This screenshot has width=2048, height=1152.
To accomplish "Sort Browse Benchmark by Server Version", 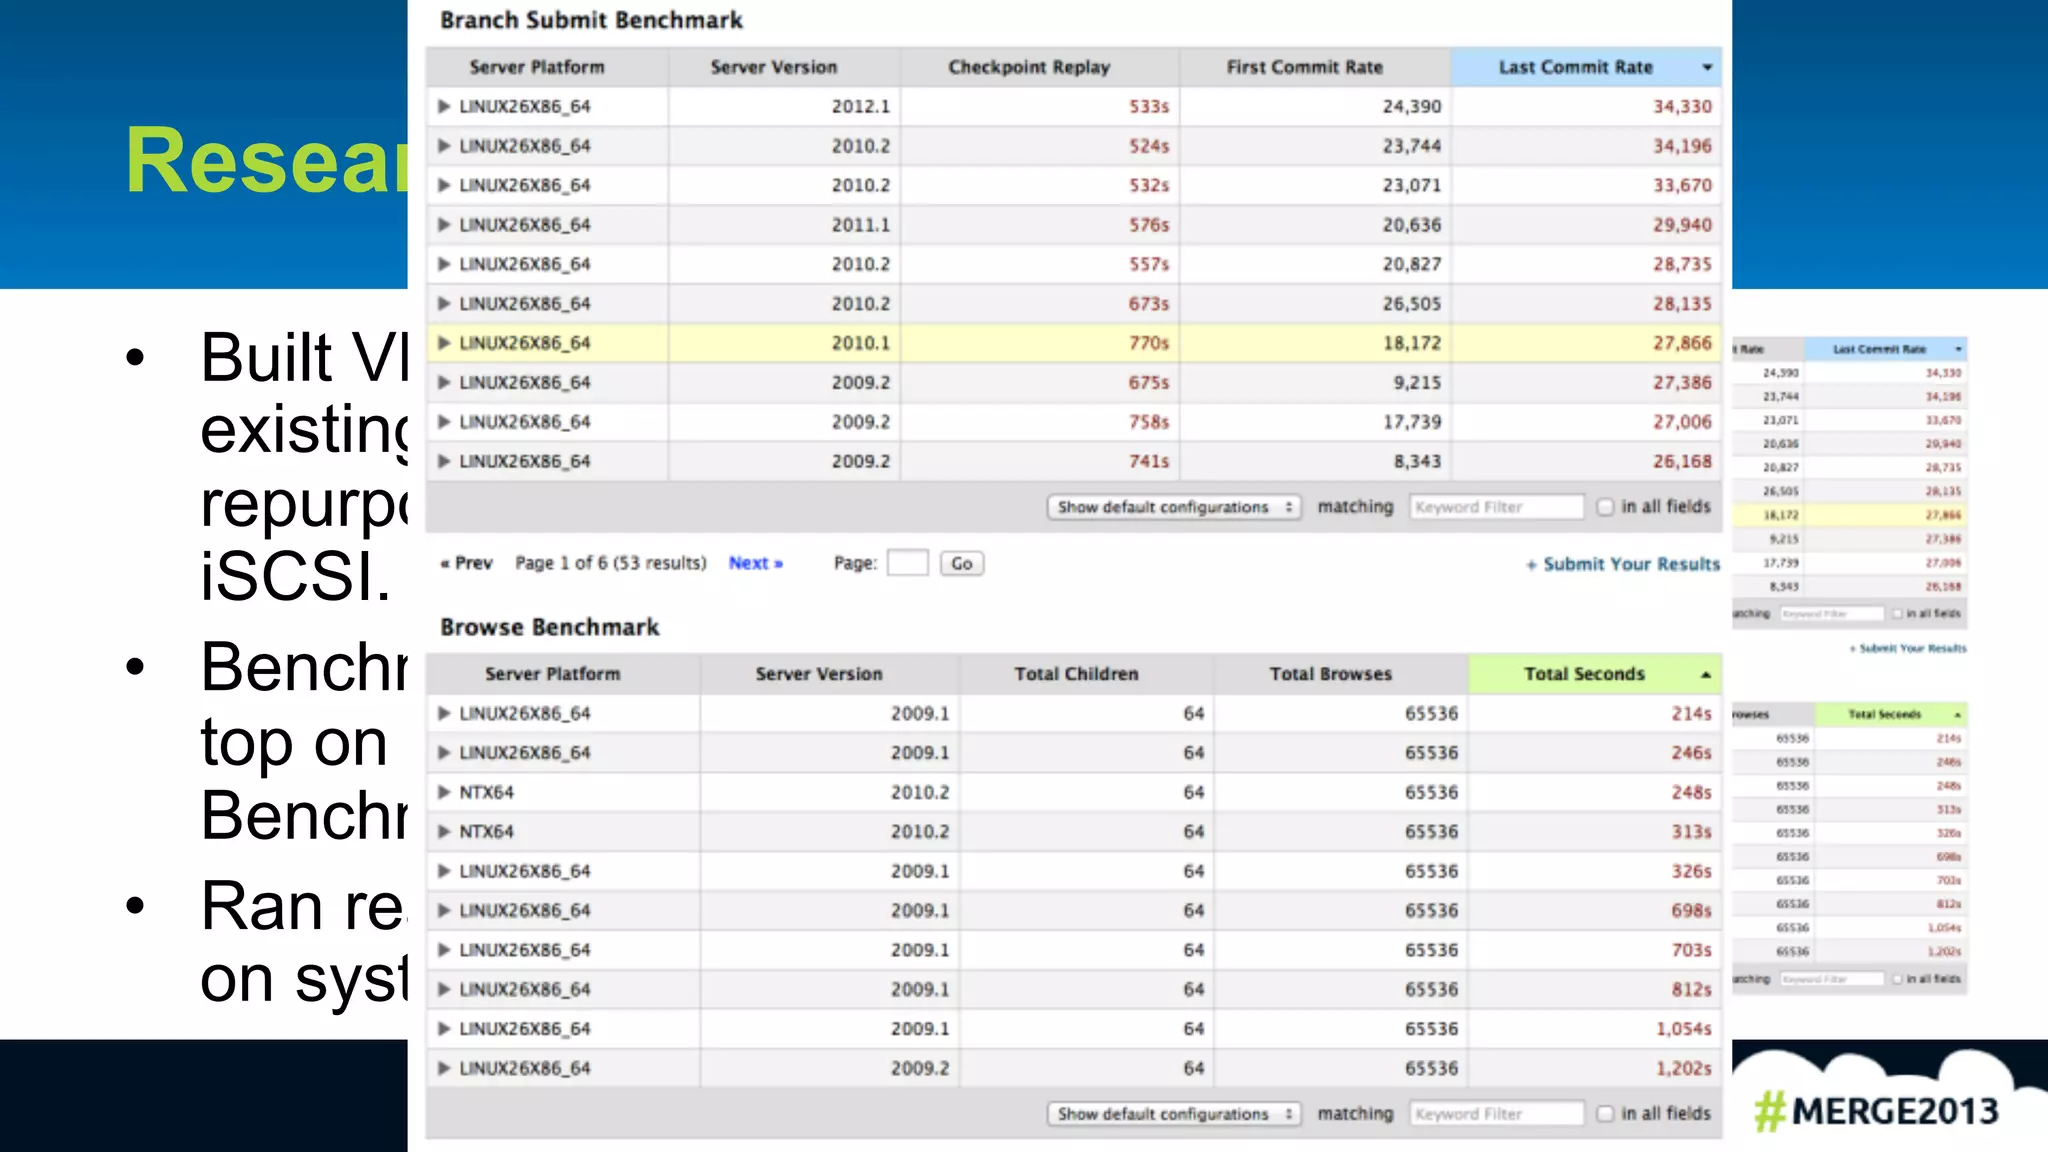I will pos(830,674).
